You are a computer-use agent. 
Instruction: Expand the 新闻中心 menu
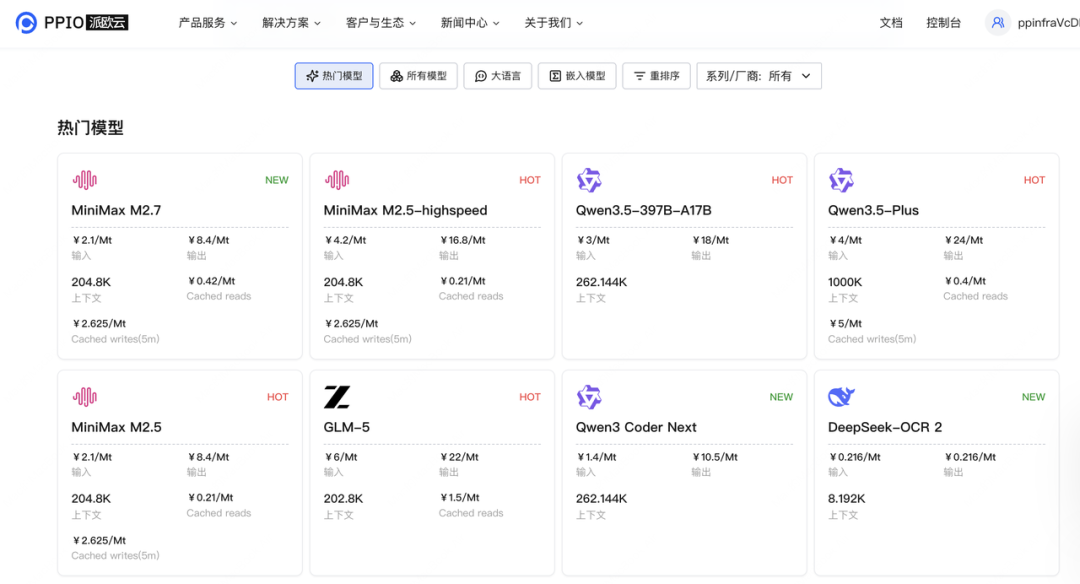pos(470,23)
